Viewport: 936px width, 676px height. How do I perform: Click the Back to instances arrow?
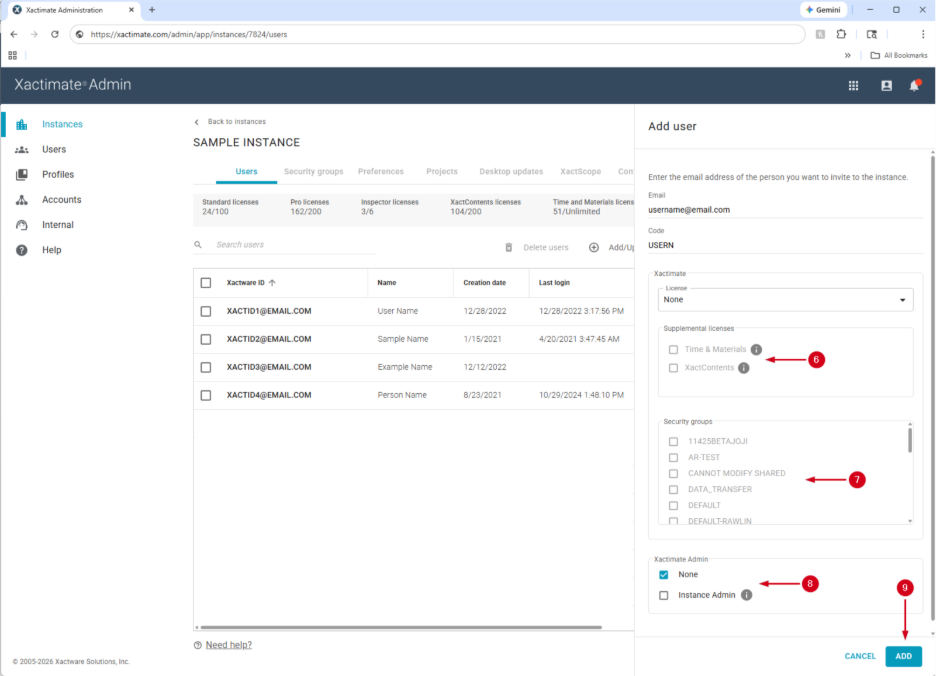197,122
